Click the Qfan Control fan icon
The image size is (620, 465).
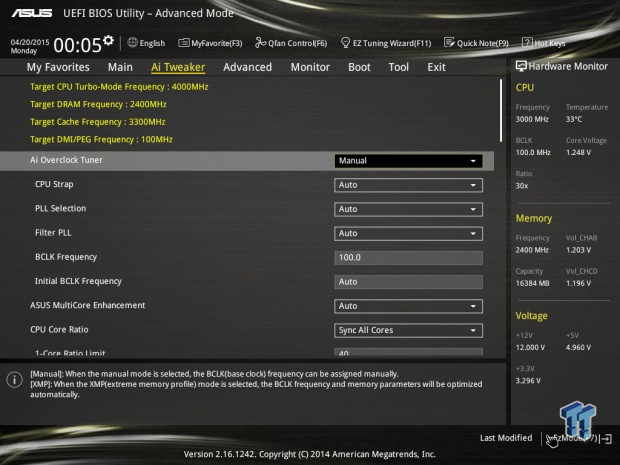point(260,42)
